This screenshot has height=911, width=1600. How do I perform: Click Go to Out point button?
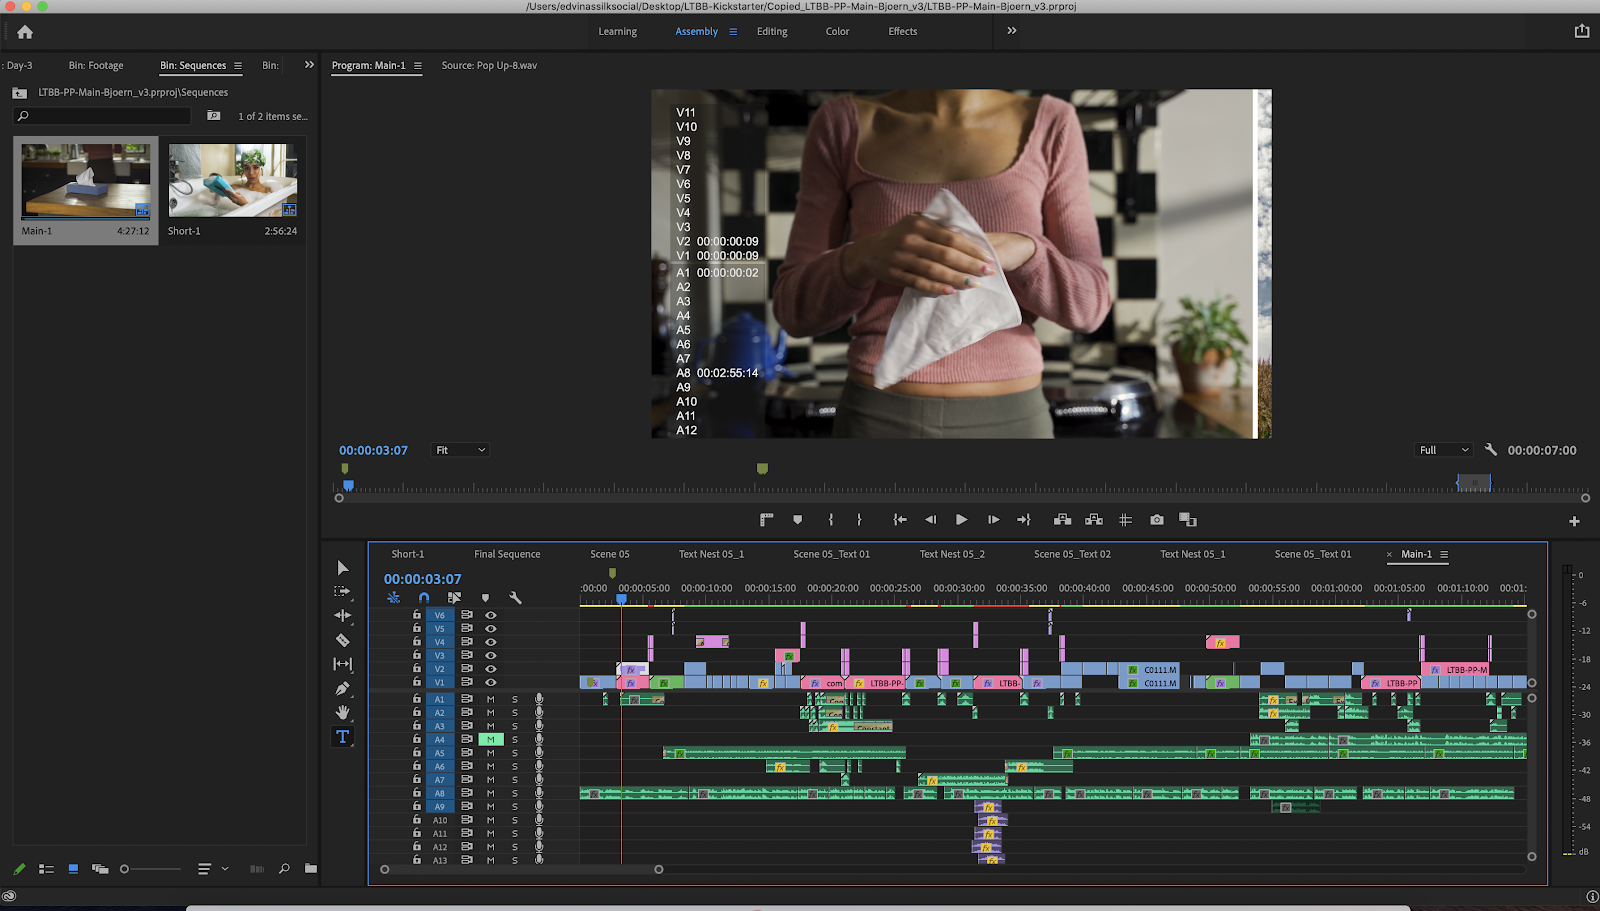(1024, 520)
